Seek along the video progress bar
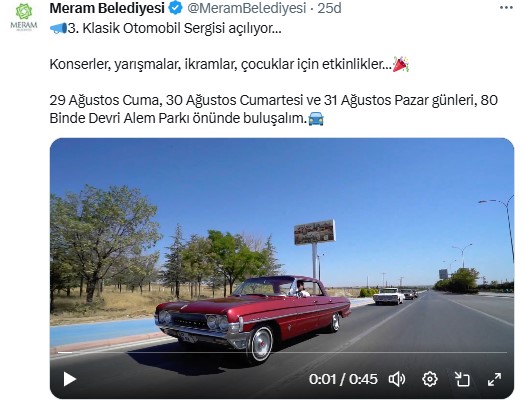The image size is (524, 405). (x=282, y=352)
